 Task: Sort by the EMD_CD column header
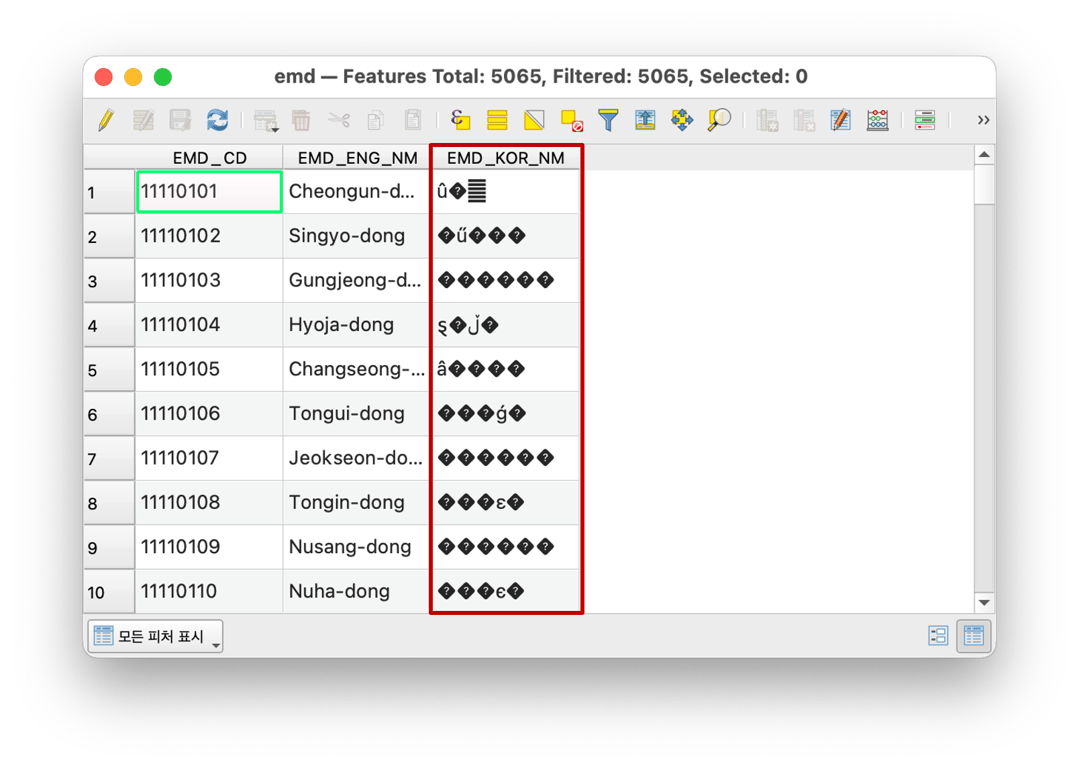(x=209, y=158)
